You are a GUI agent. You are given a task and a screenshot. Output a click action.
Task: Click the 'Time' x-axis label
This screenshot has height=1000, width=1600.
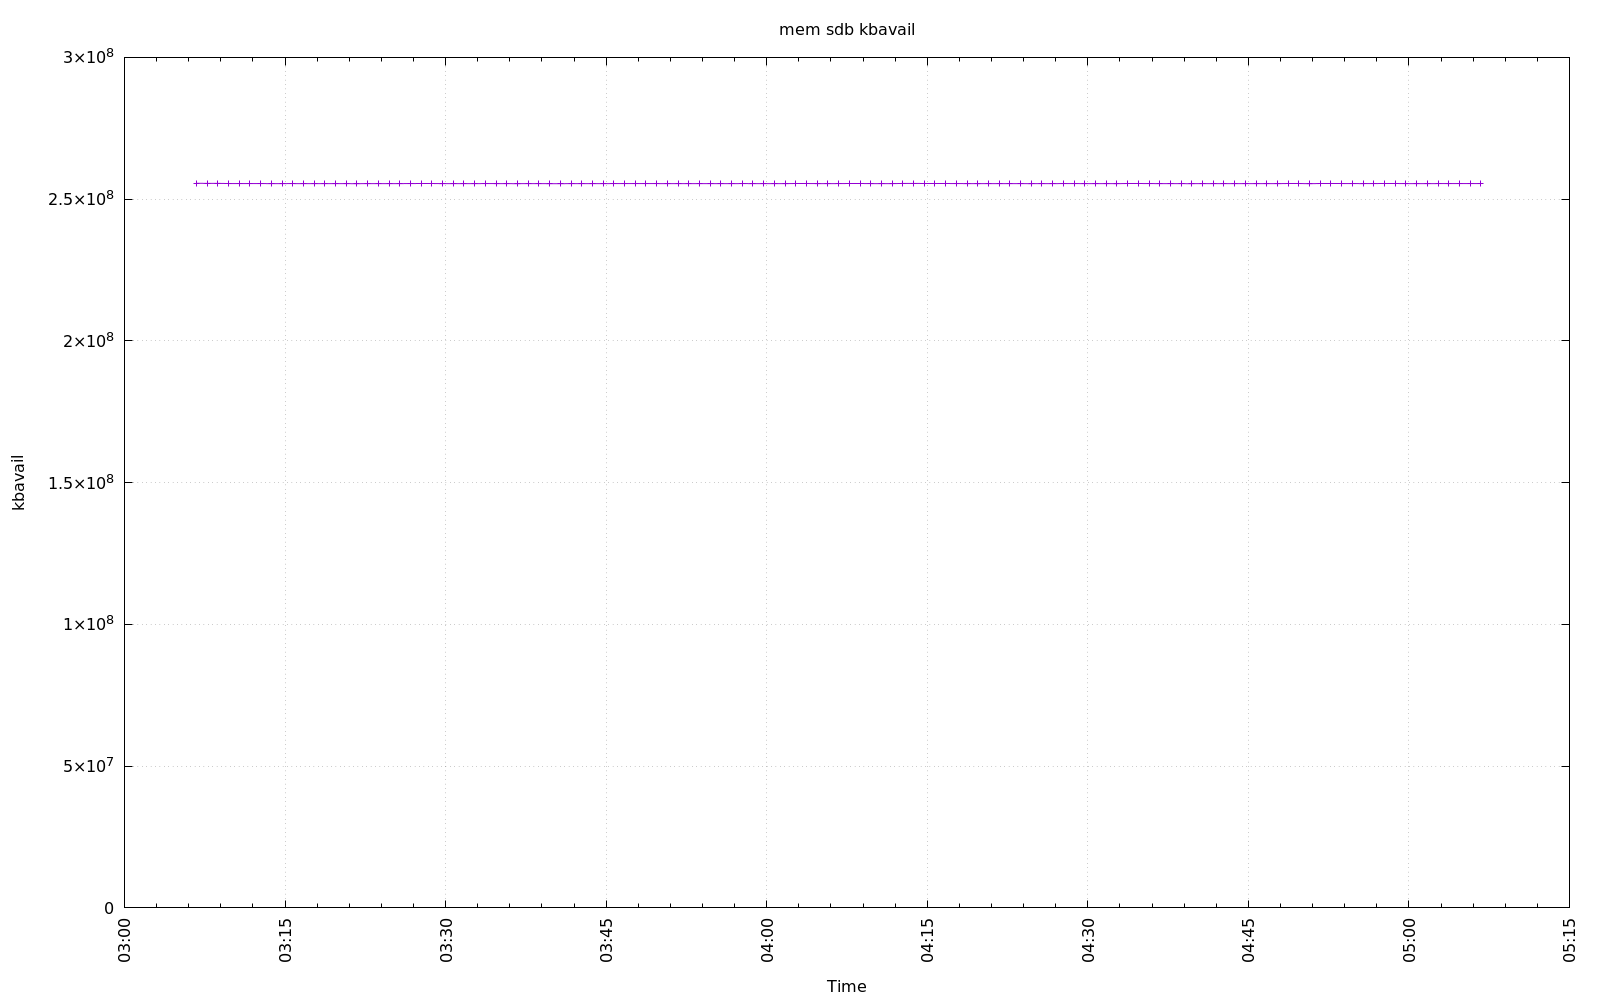point(846,986)
